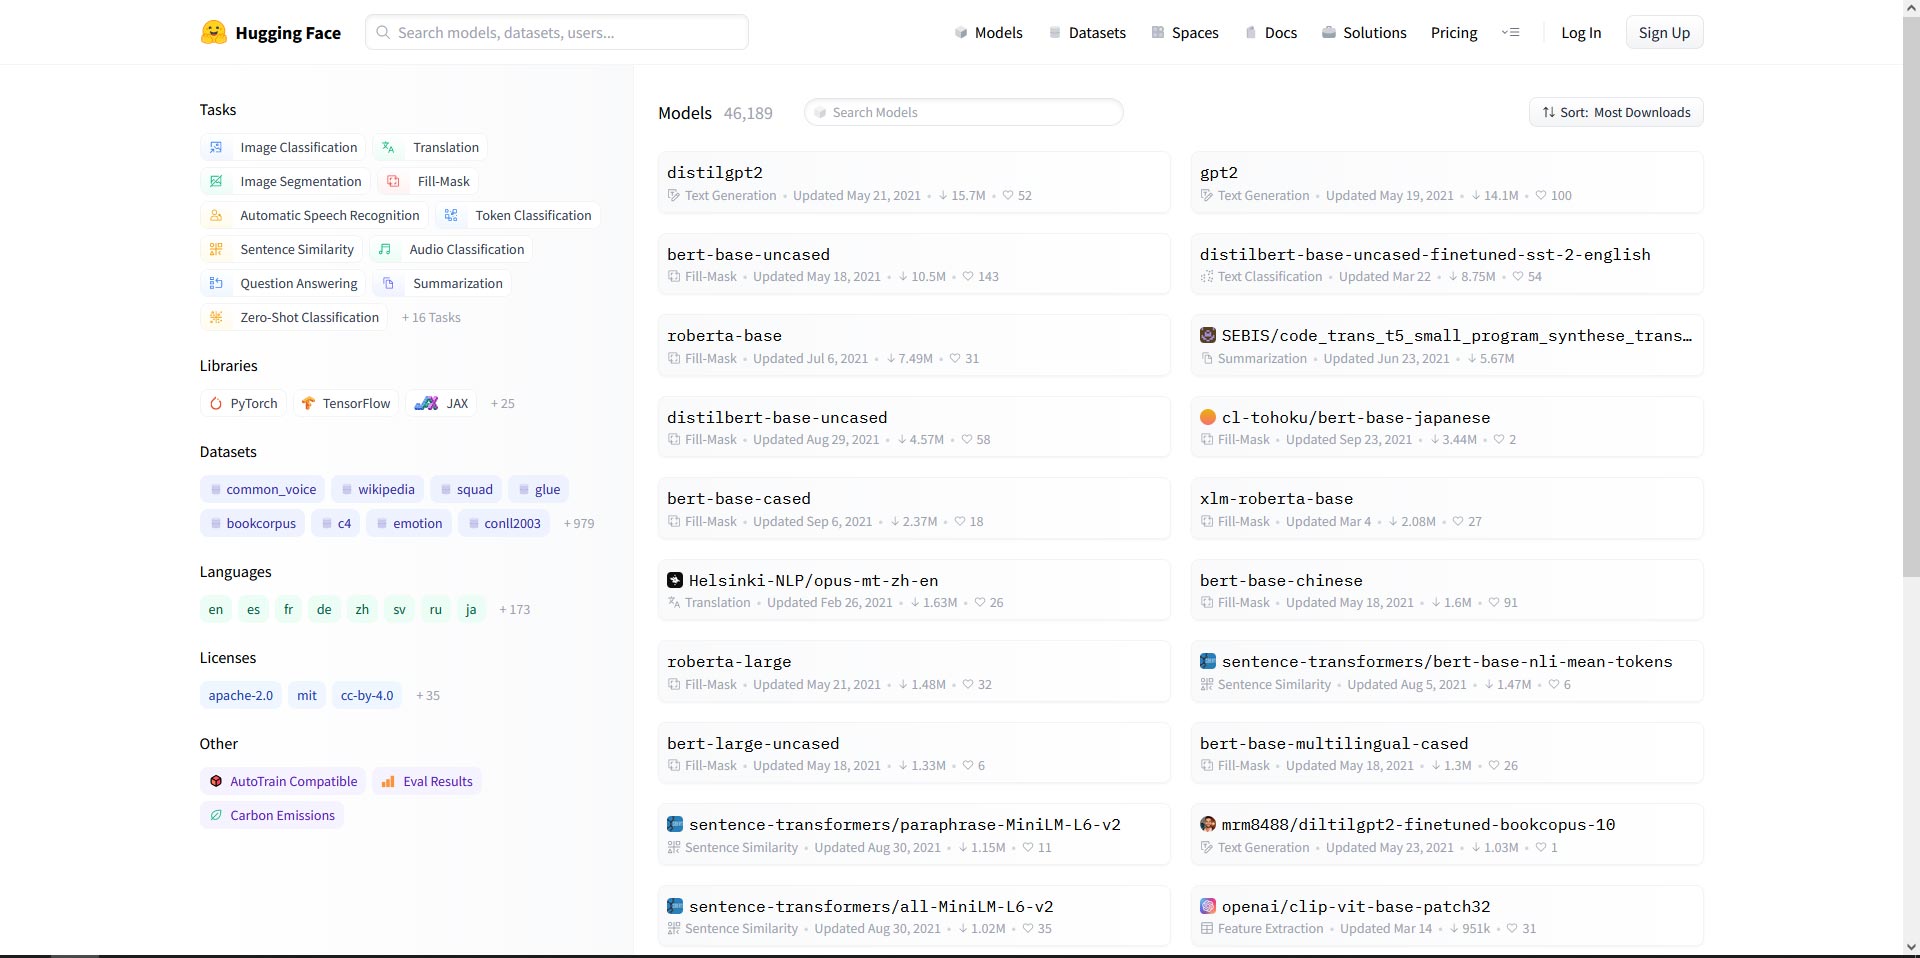Open the xlm-roberta-base model card
Image resolution: width=1920 pixels, height=958 pixels.
coord(1447,508)
